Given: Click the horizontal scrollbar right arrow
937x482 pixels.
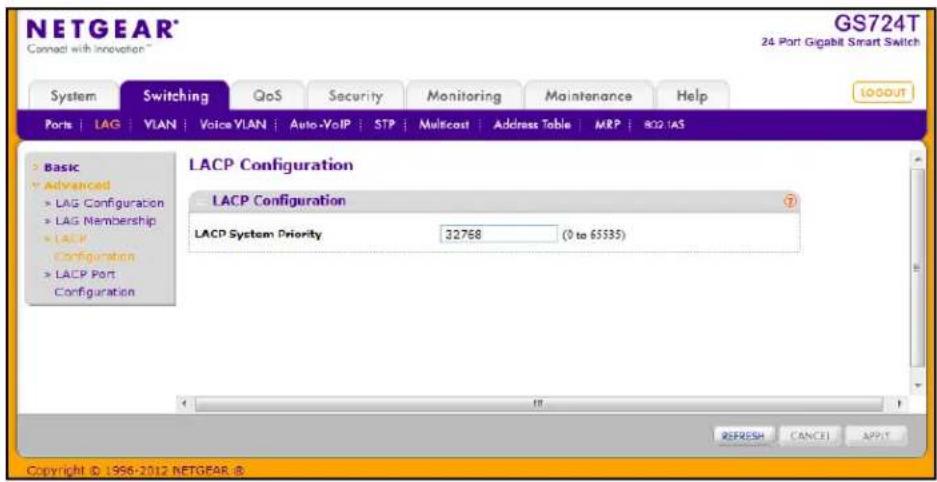Looking at the screenshot, I should click(x=899, y=404).
